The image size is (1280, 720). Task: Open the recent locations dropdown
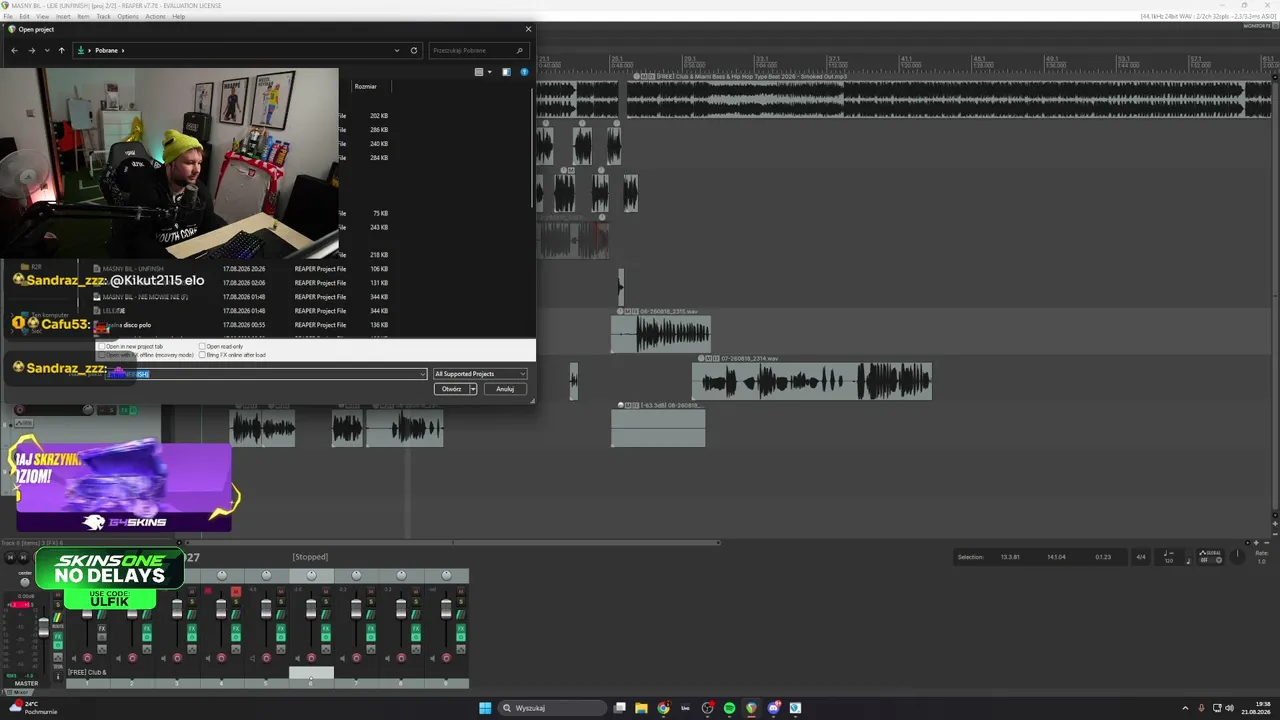46,50
